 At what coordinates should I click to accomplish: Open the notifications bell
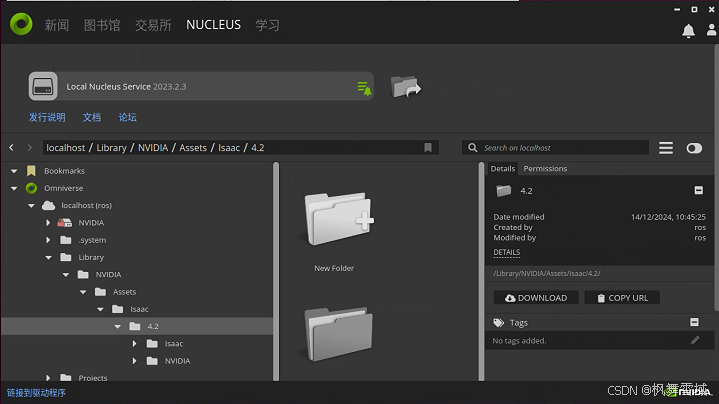688,31
